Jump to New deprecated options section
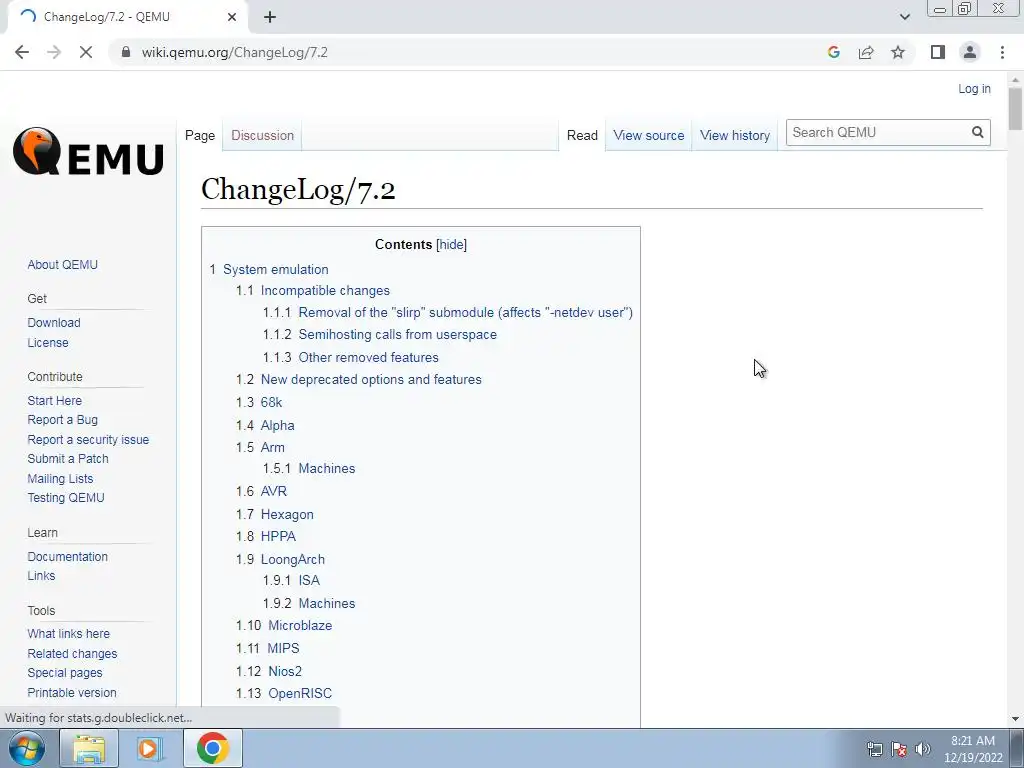Image resolution: width=1024 pixels, height=768 pixels. pyautogui.click(x=371, y=379)
